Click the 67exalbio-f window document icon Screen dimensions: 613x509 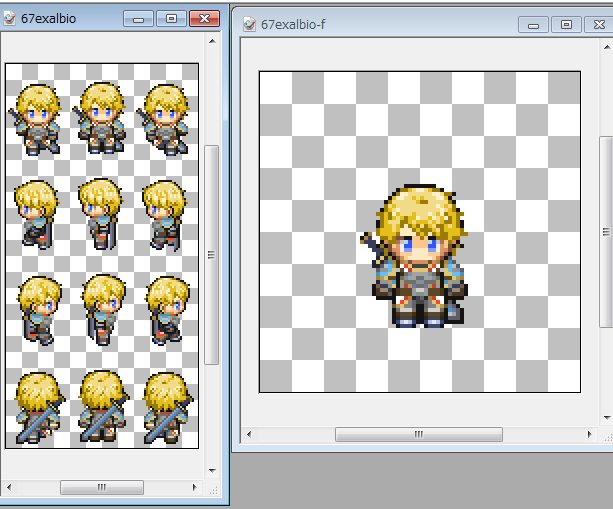(x=249, y=24)
